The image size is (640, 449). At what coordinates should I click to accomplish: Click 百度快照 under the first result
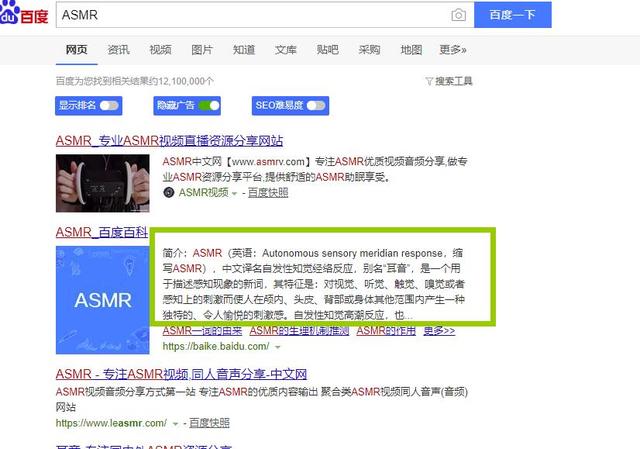pyautogui.click(x=268, y=193)
